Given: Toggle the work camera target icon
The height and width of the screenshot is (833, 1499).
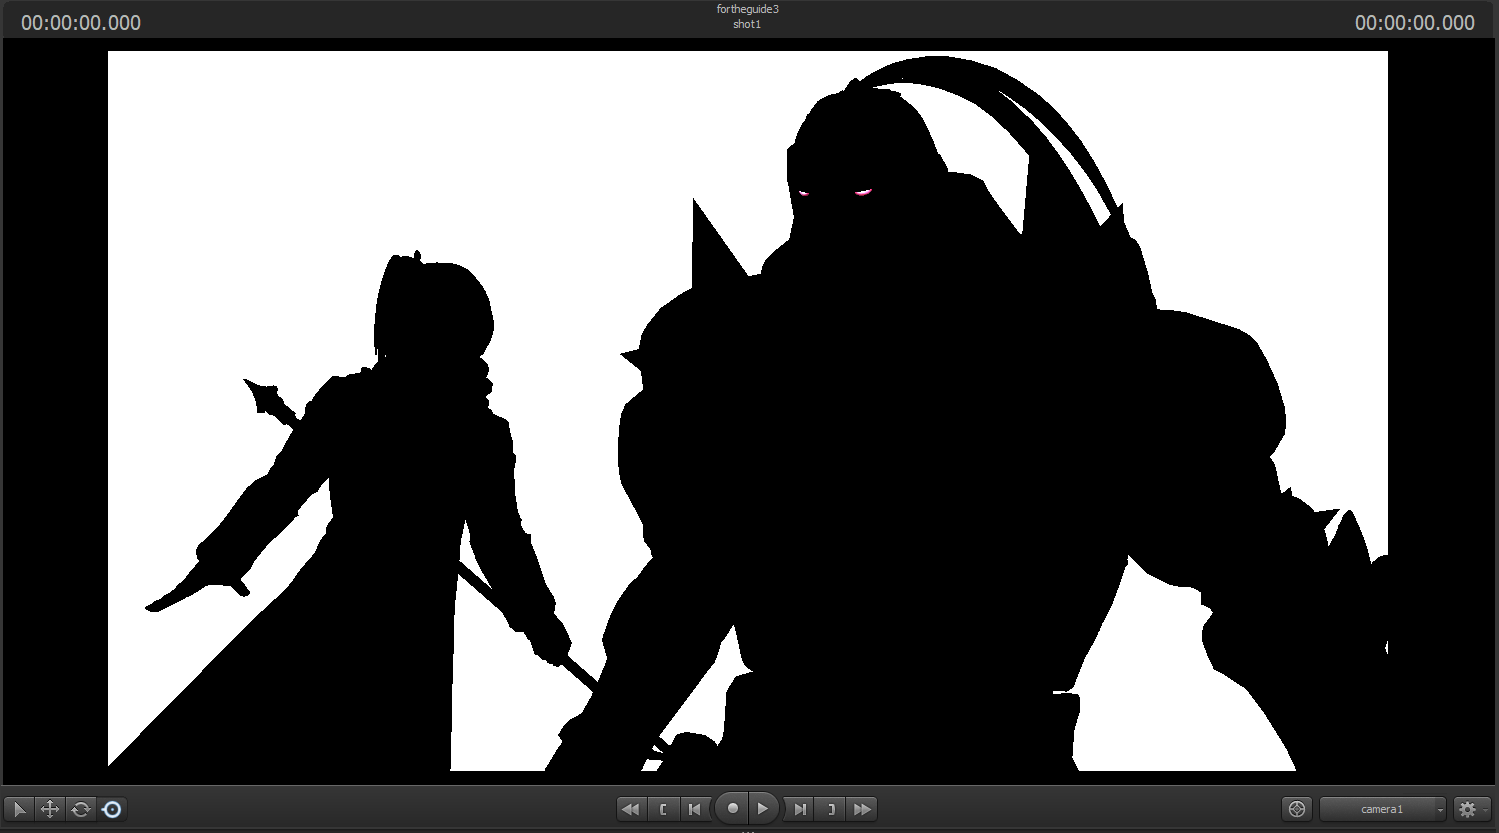Looking at the screenshot, I should coord(1297,809).
